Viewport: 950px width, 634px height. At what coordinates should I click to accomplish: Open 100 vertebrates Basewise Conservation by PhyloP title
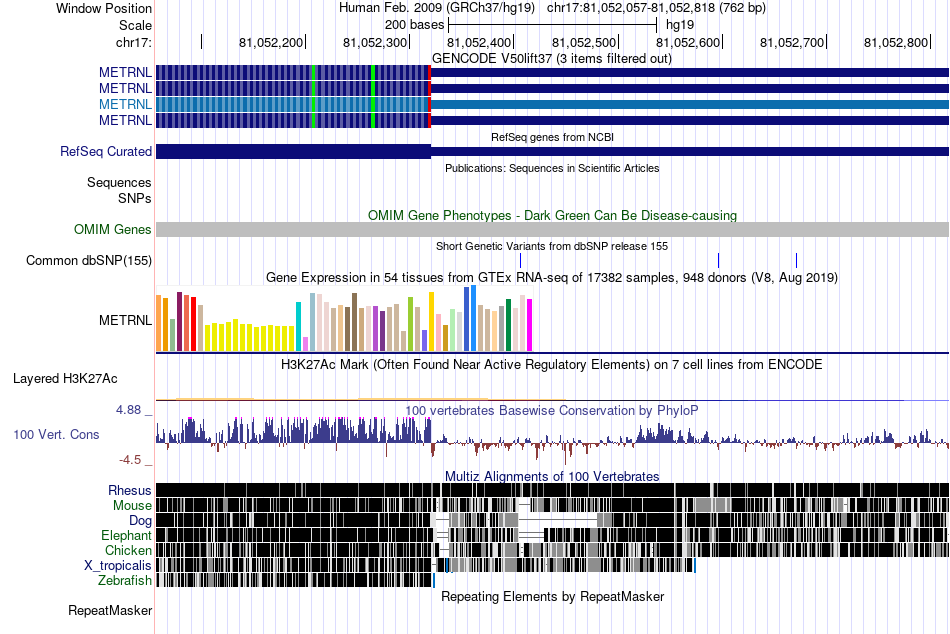[x=552, y=410]
